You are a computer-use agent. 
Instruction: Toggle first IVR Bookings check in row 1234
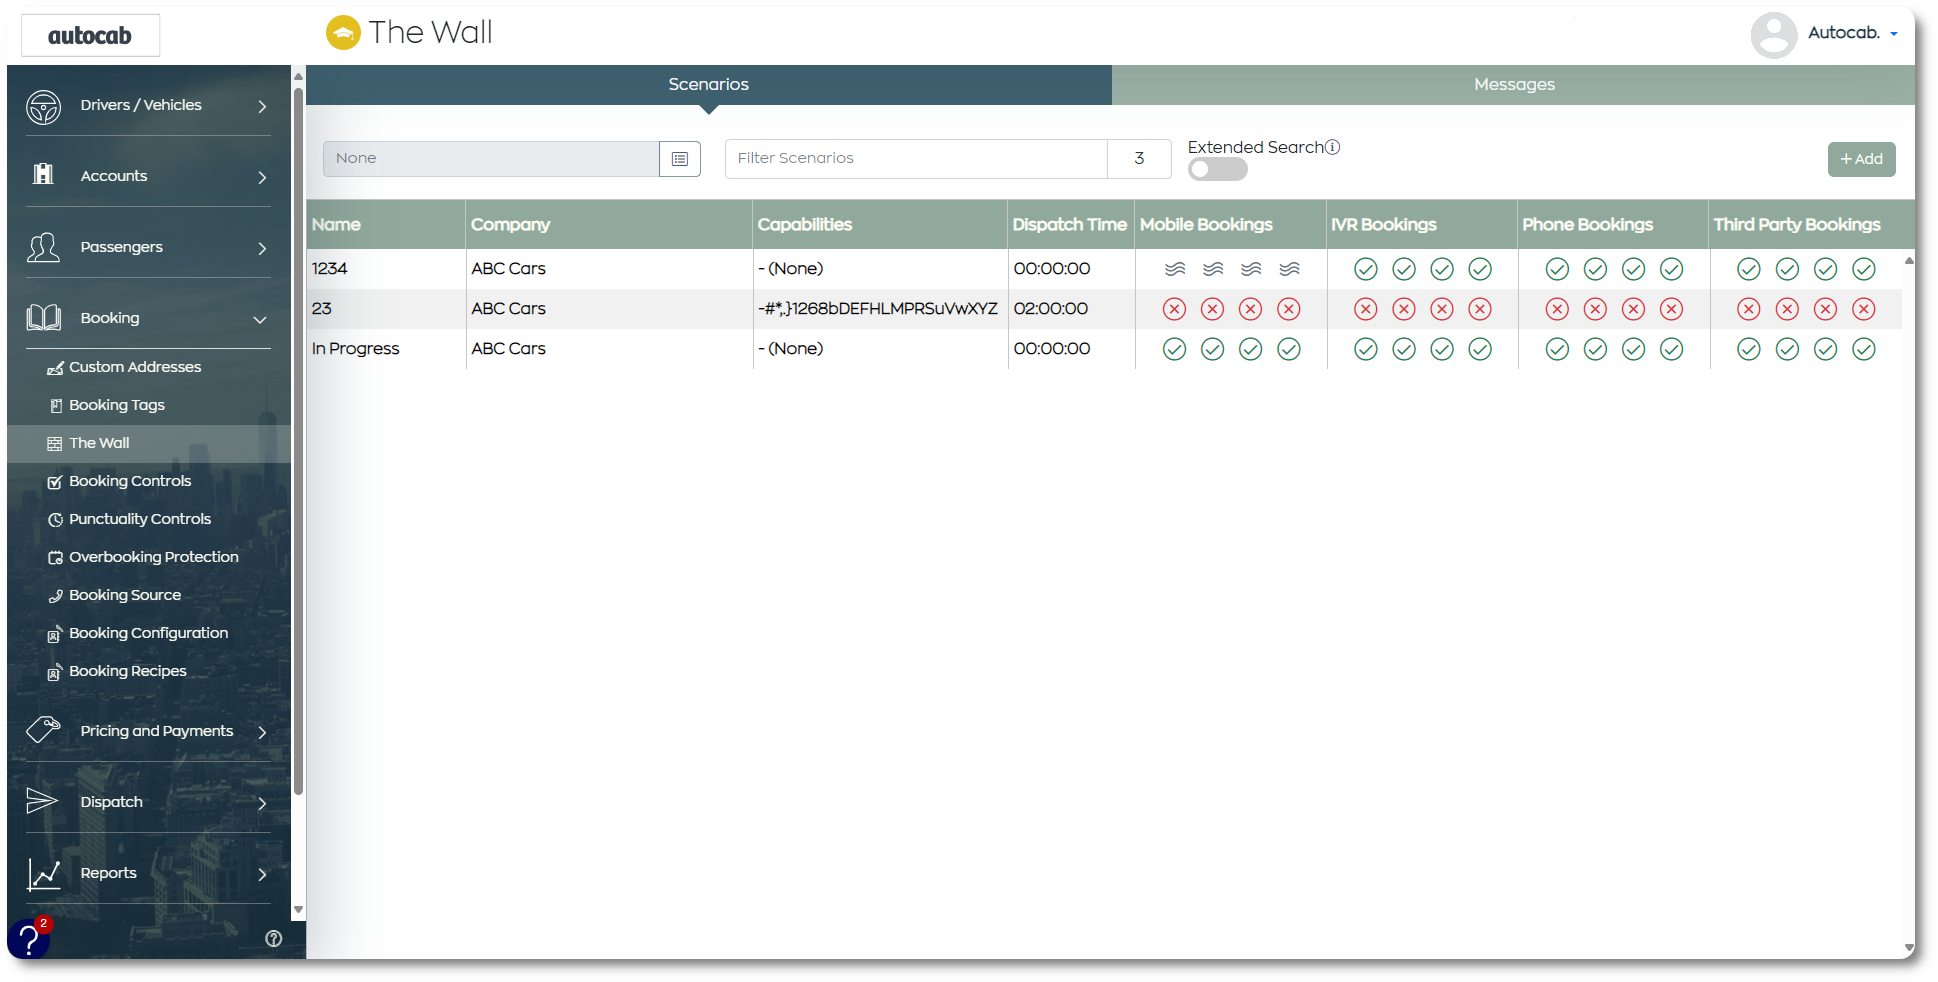pos(1366,269)
